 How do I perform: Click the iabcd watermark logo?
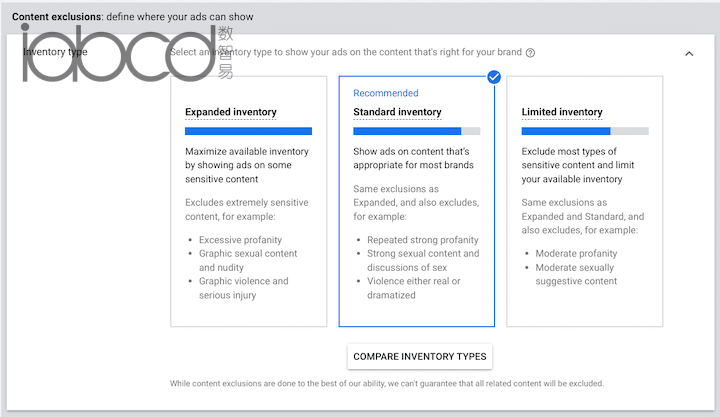click(x=127, y=53)
